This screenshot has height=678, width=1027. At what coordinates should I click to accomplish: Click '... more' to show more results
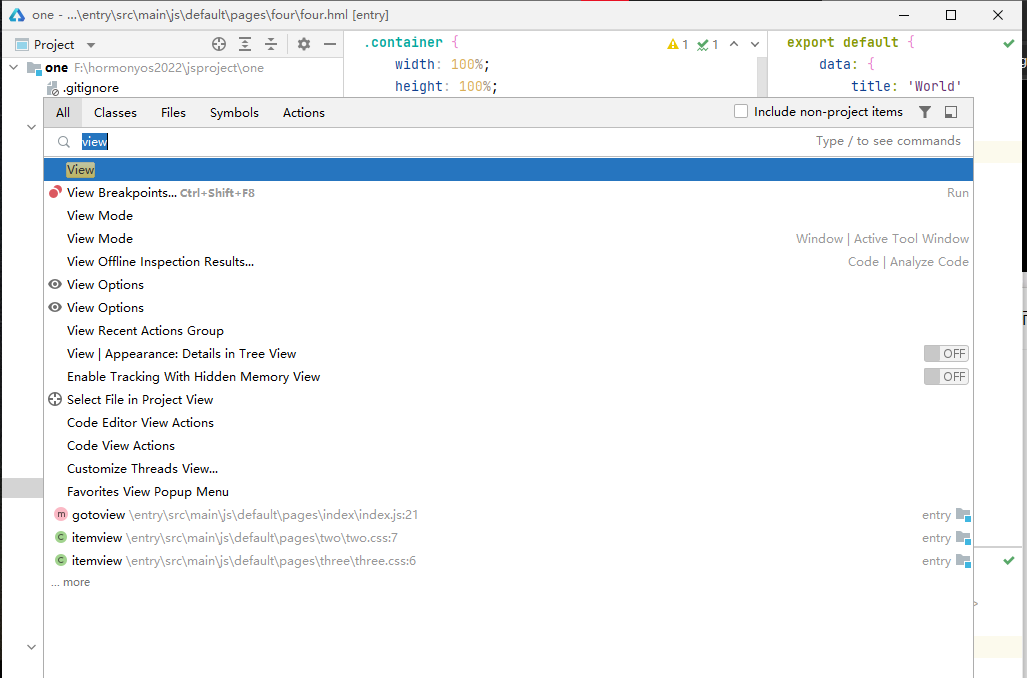tap(71, 582)
